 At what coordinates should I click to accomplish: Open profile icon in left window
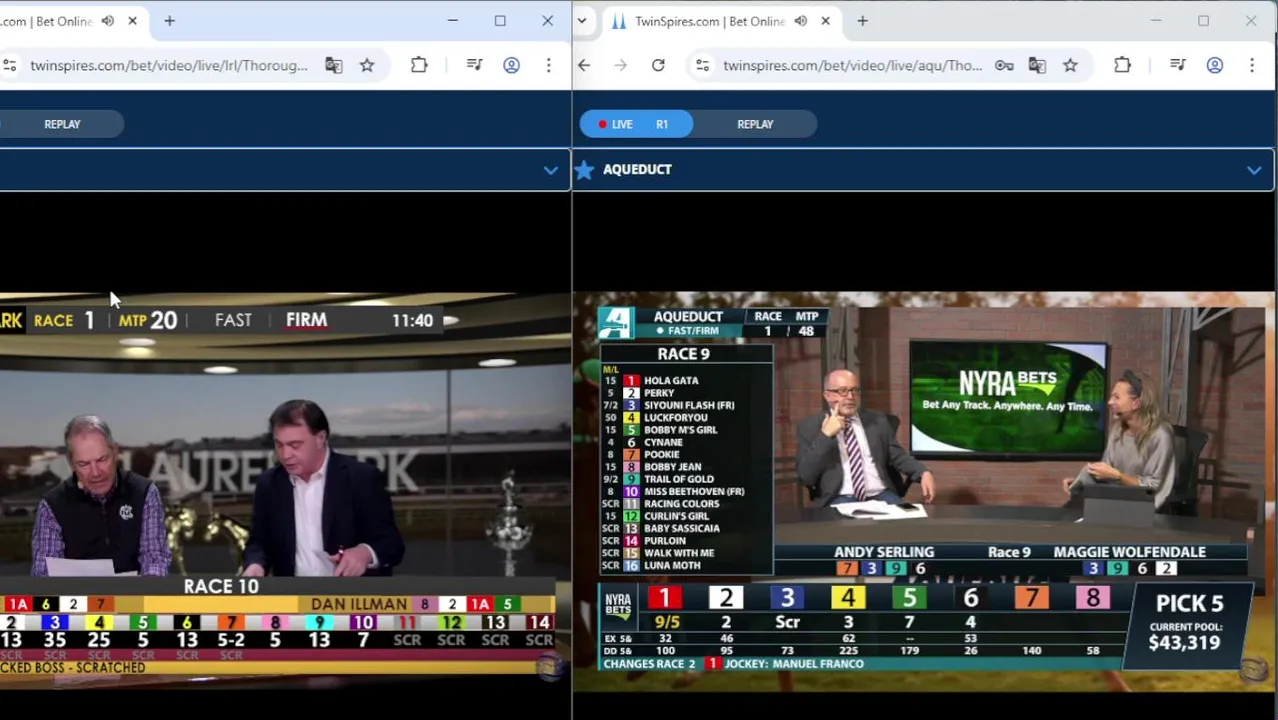(511, 65)
